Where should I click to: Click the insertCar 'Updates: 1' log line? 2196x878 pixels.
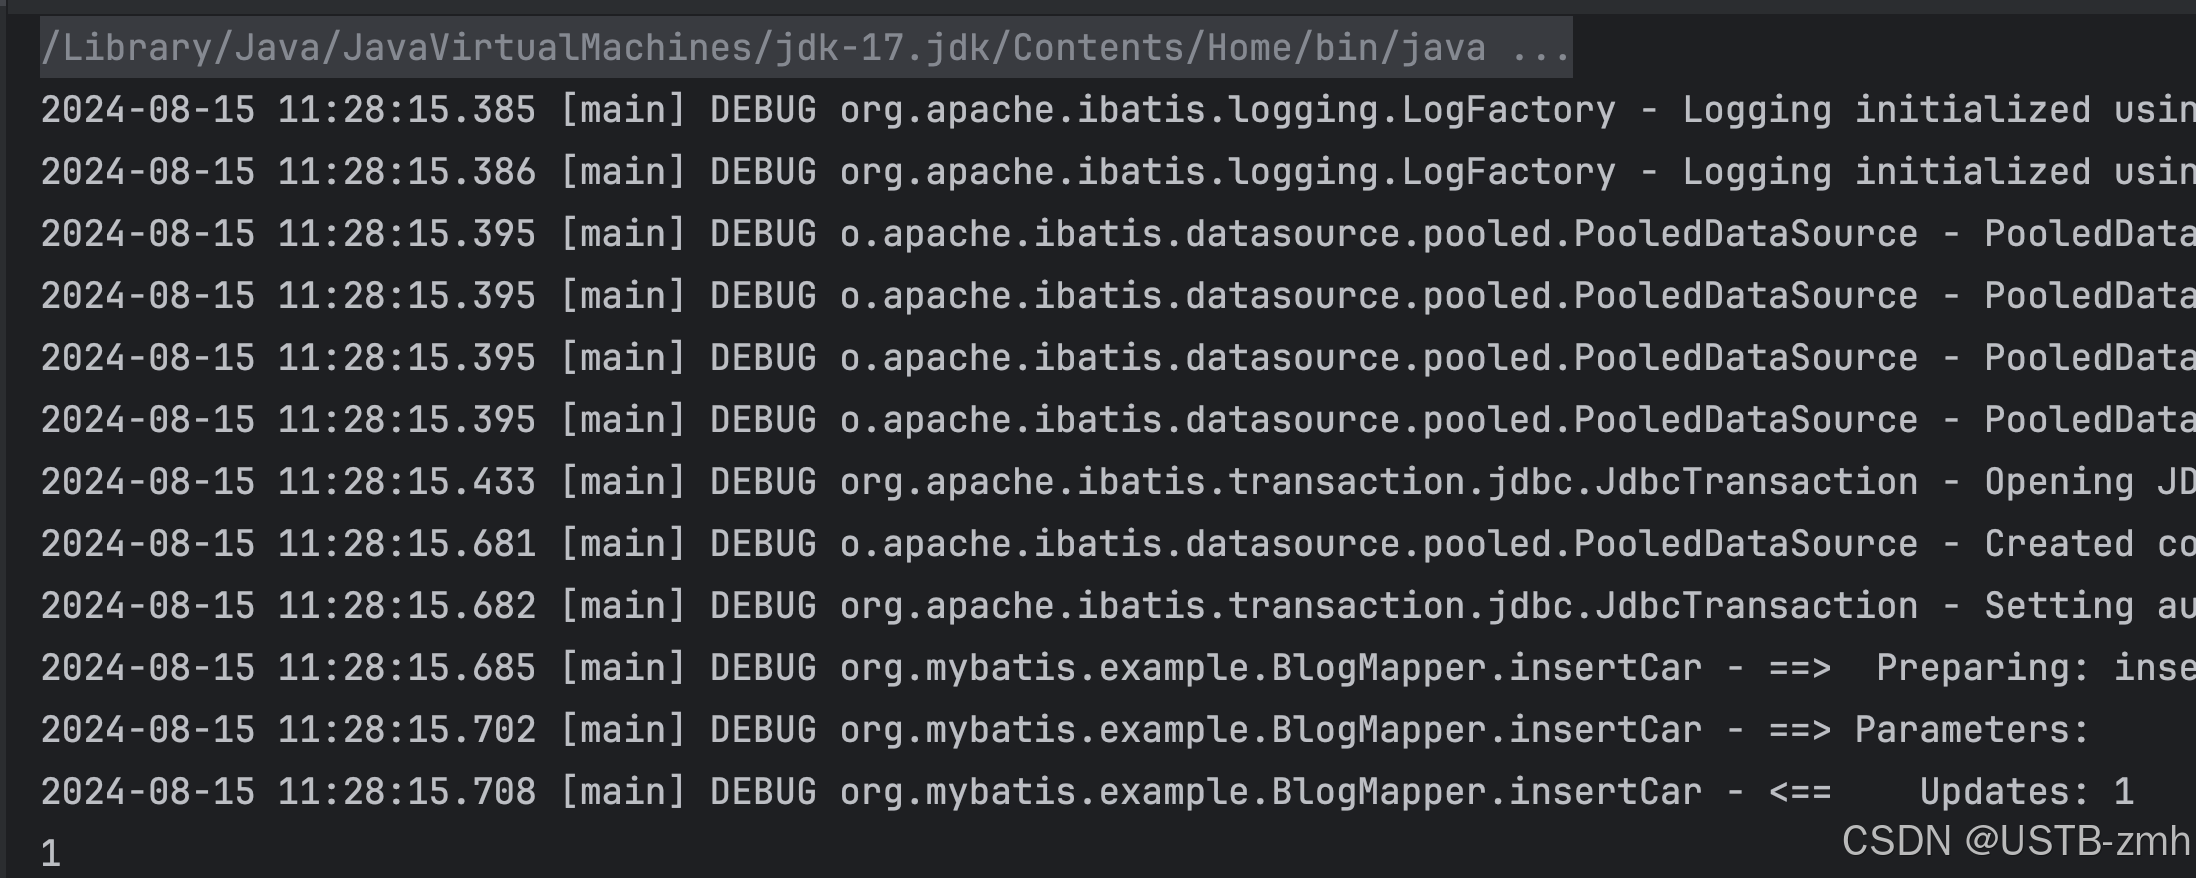tap(1087, 792)
